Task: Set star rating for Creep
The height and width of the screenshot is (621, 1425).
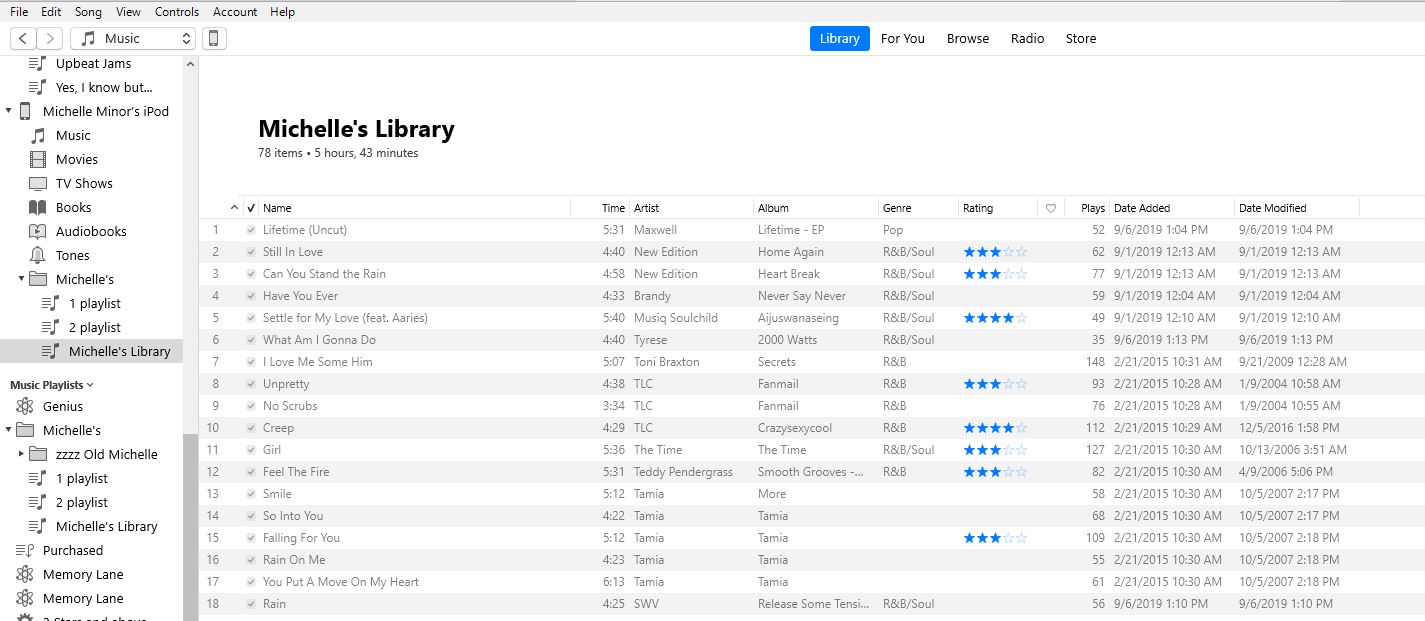Action: pos(995,428)
